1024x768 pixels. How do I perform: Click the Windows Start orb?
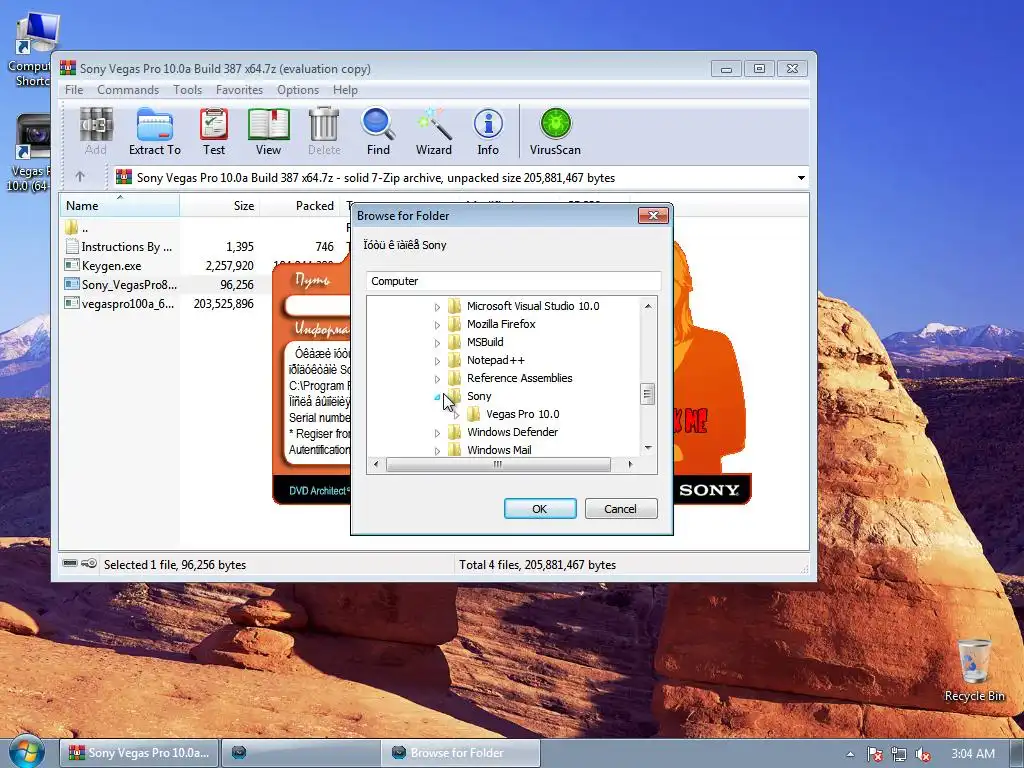(27, 752)
